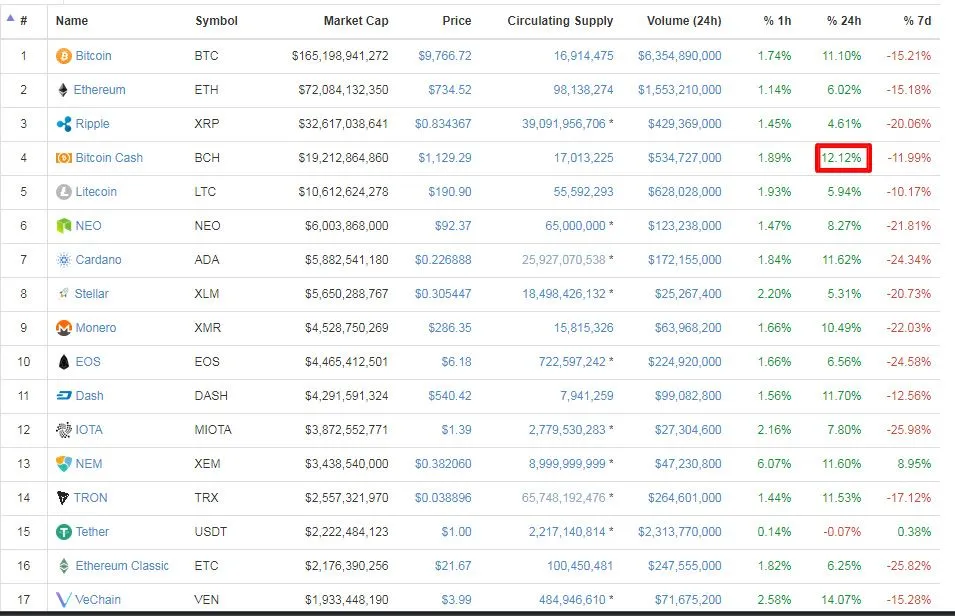Screen dimensions: 955x616
Task: Click the Litecoin logo icon
Action: point(63,192)
